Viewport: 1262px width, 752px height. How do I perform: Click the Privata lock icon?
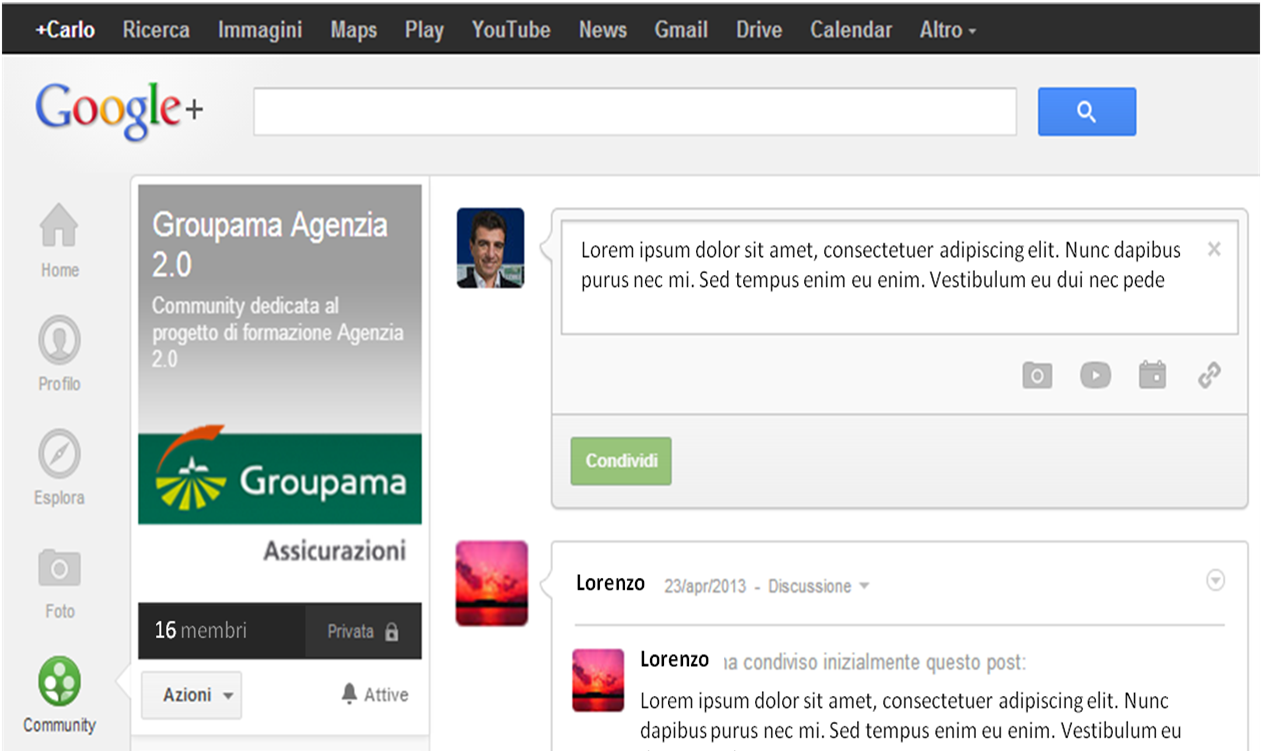point(391,632)
